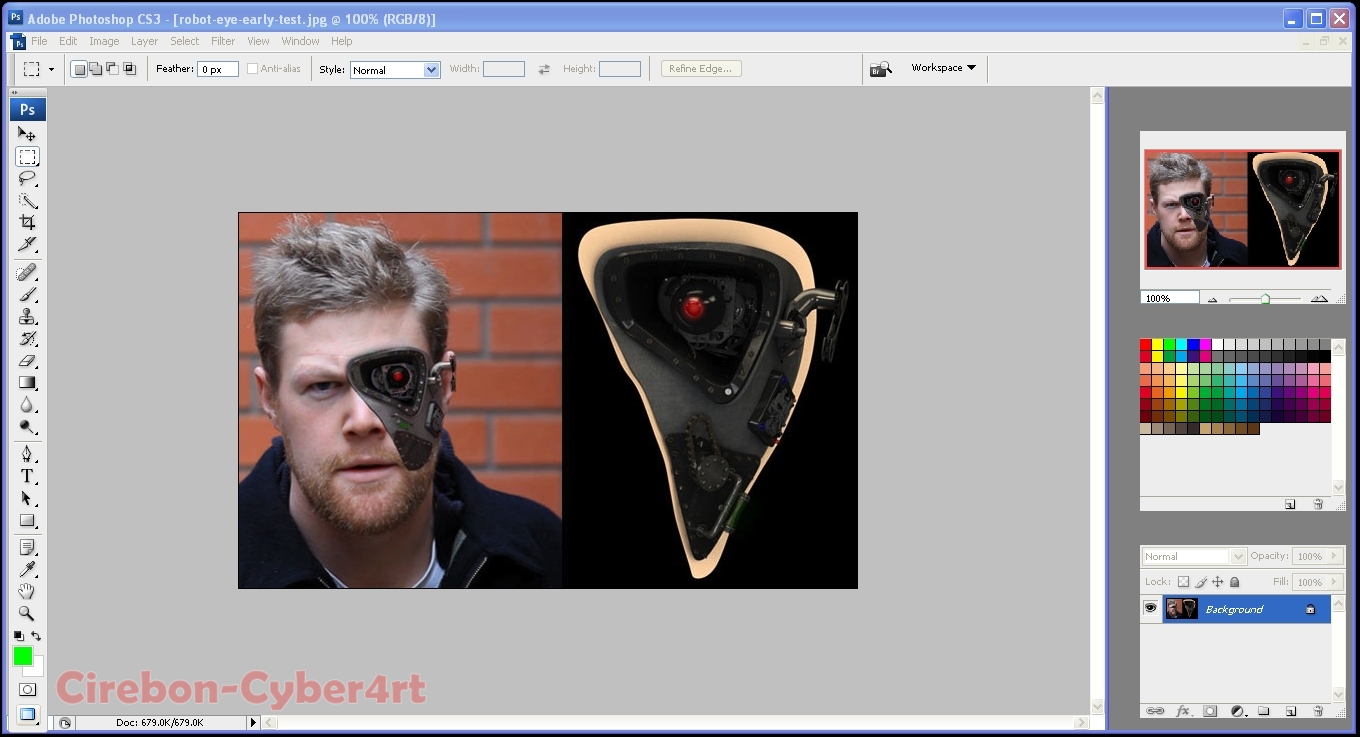Image resolution: width=1360 pixels, height=737 pixels.
Task: Change the screen mode button
Action: coord(27,714)
